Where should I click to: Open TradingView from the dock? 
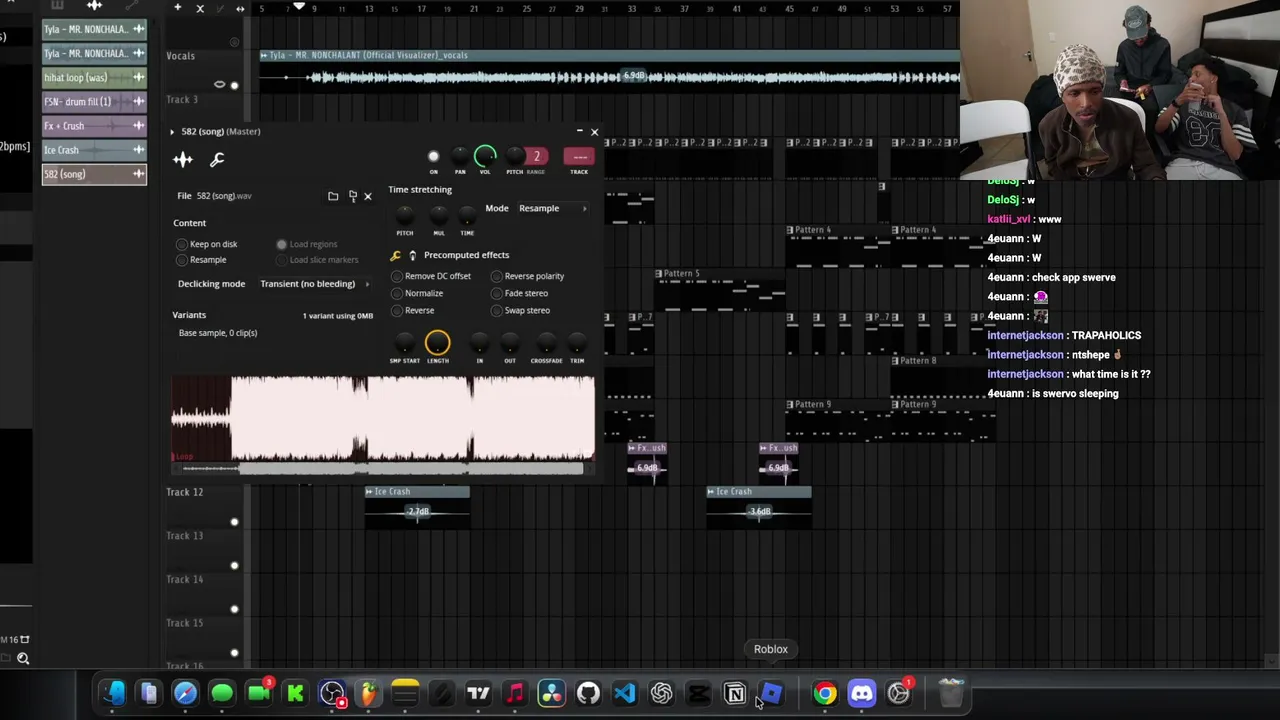tap(478, 693)
